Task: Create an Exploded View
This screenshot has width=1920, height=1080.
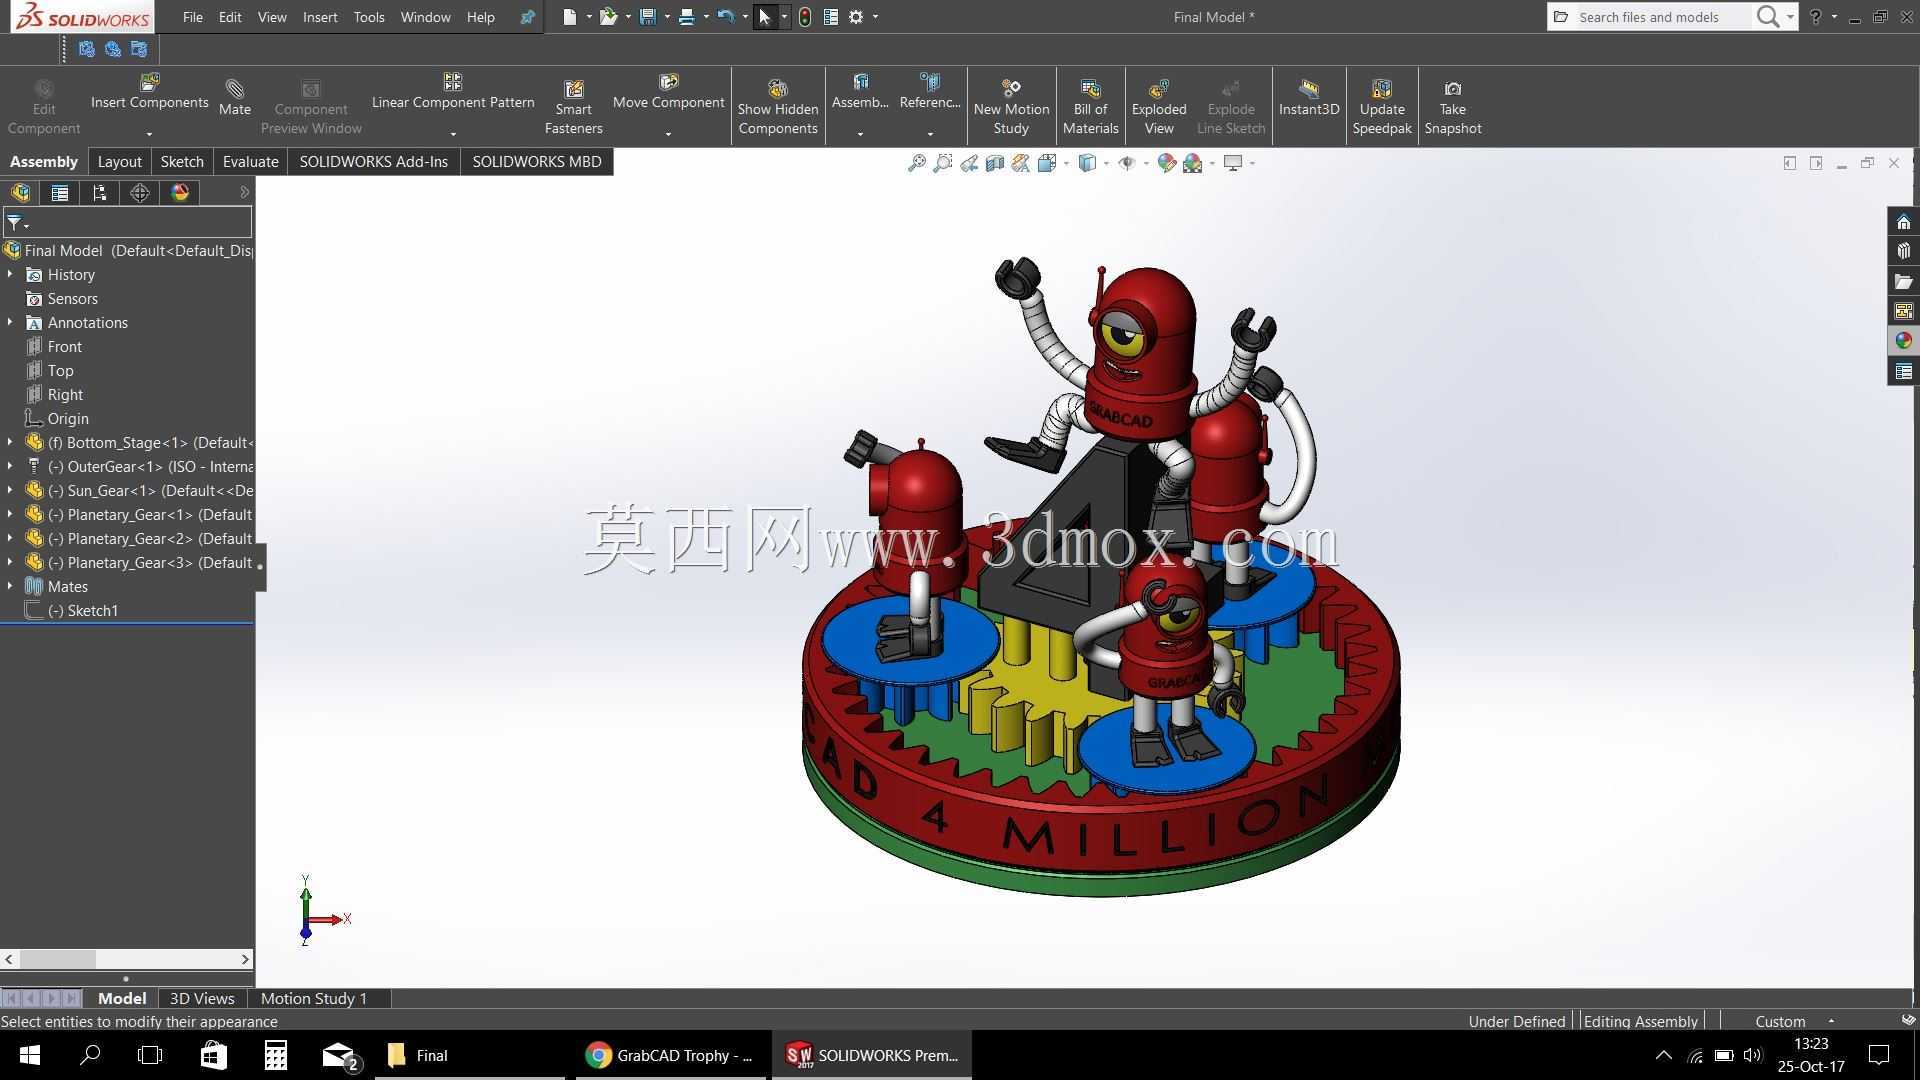Action: (x=1159, y=107)
